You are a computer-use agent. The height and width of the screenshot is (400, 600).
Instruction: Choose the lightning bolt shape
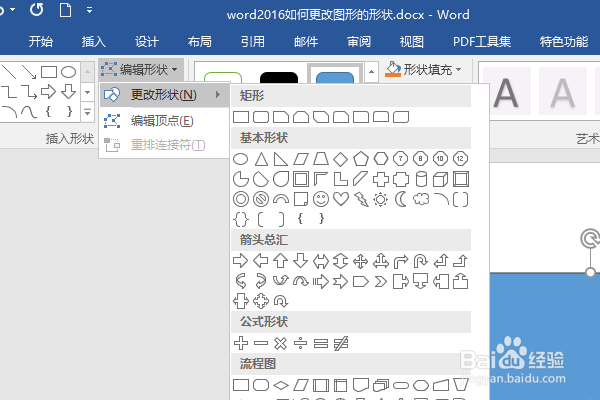[x=361, y=199]
